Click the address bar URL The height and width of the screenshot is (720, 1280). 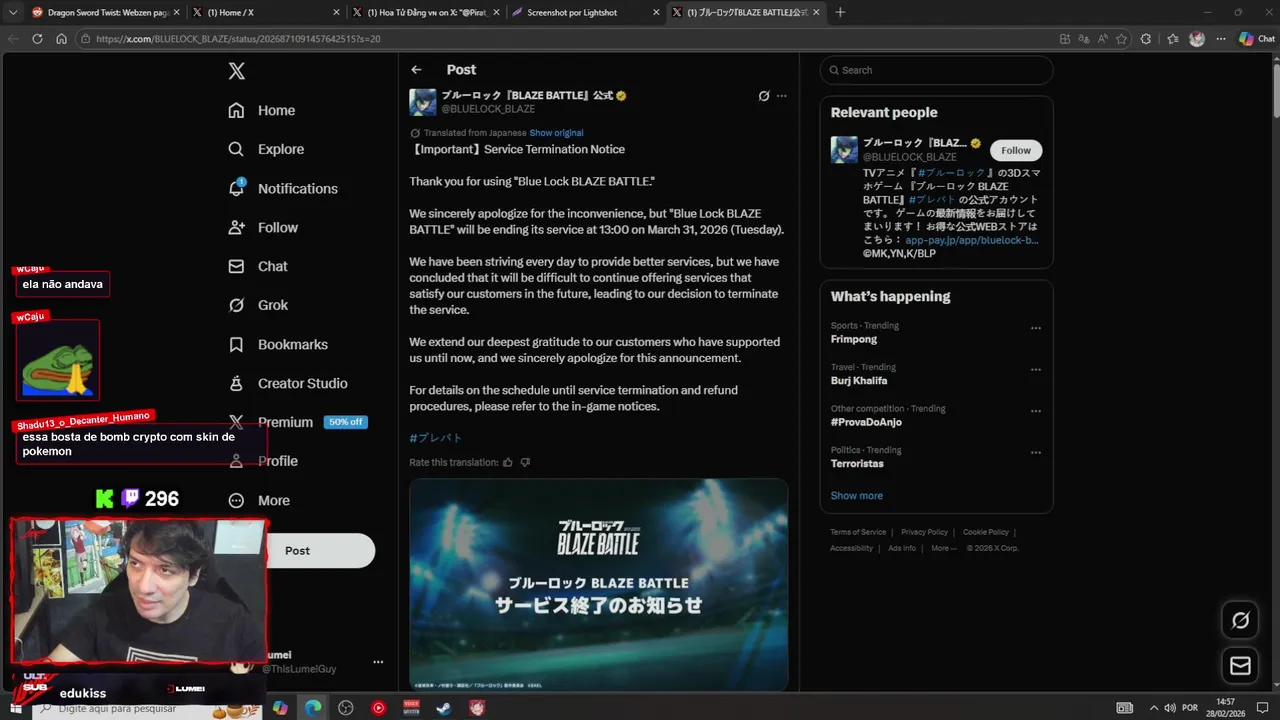click(x=238, y=39)
